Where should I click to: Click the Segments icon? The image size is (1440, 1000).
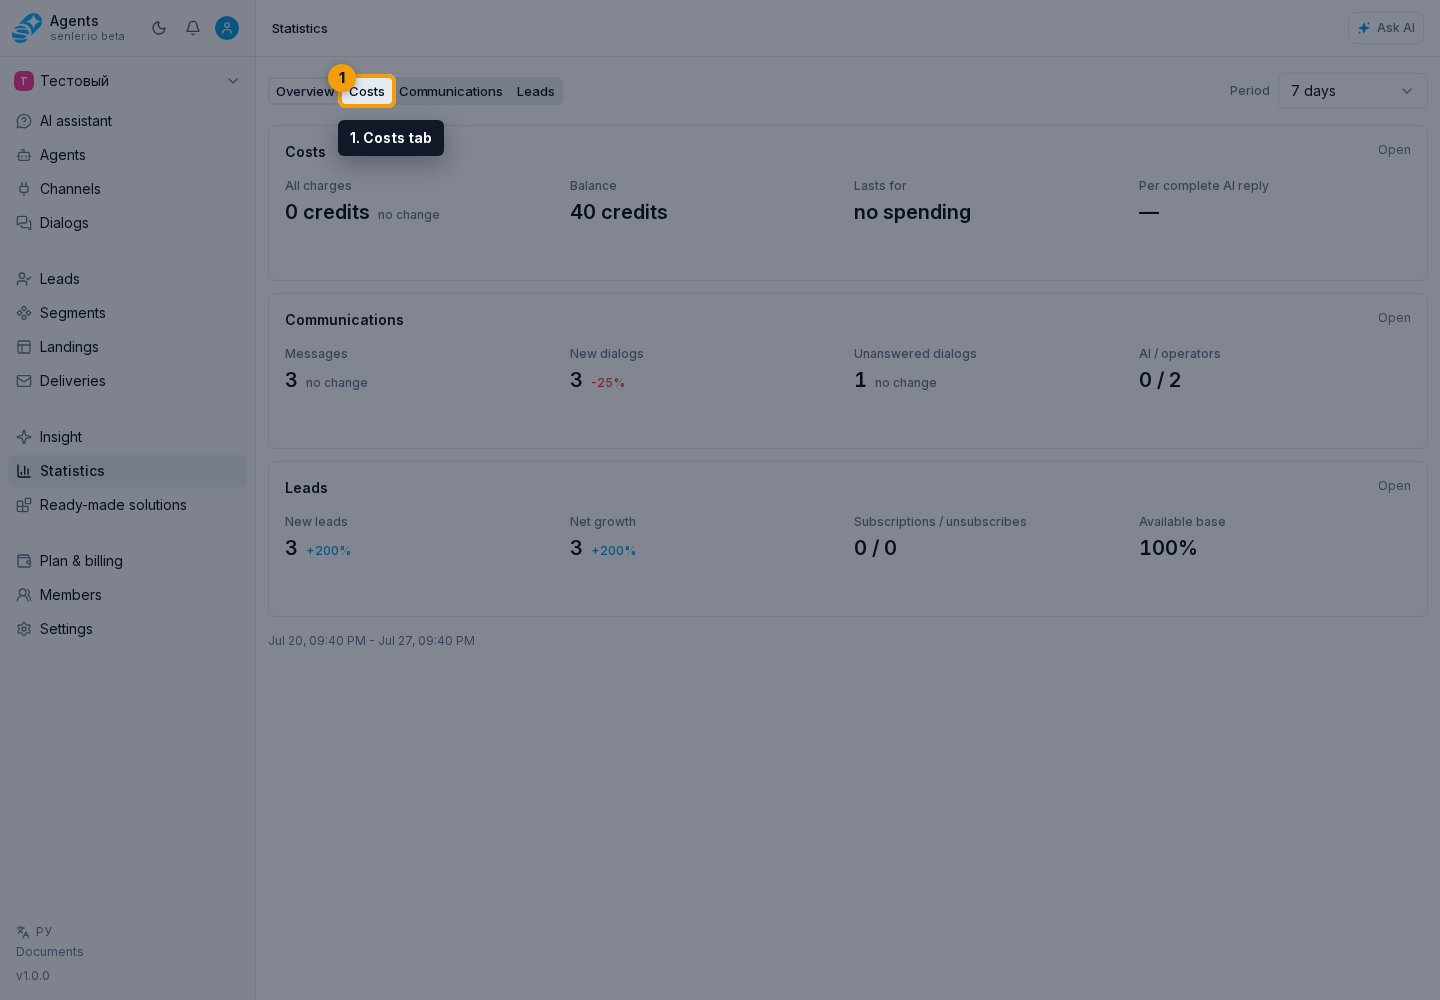[24, 313]
